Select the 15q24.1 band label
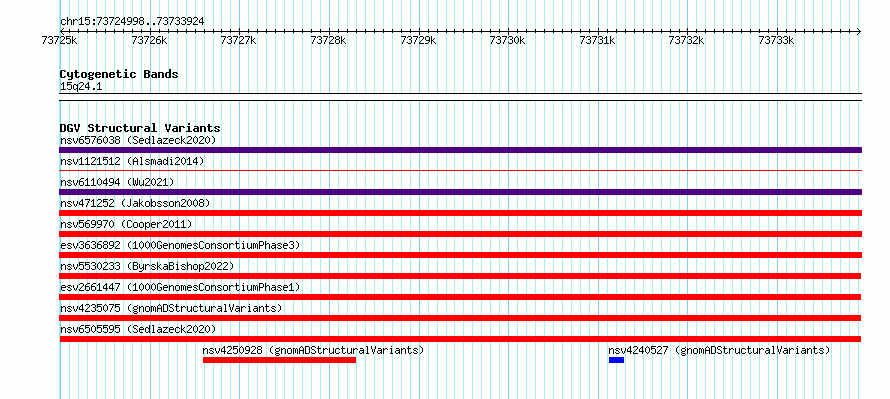 click(x=81, y=87)
